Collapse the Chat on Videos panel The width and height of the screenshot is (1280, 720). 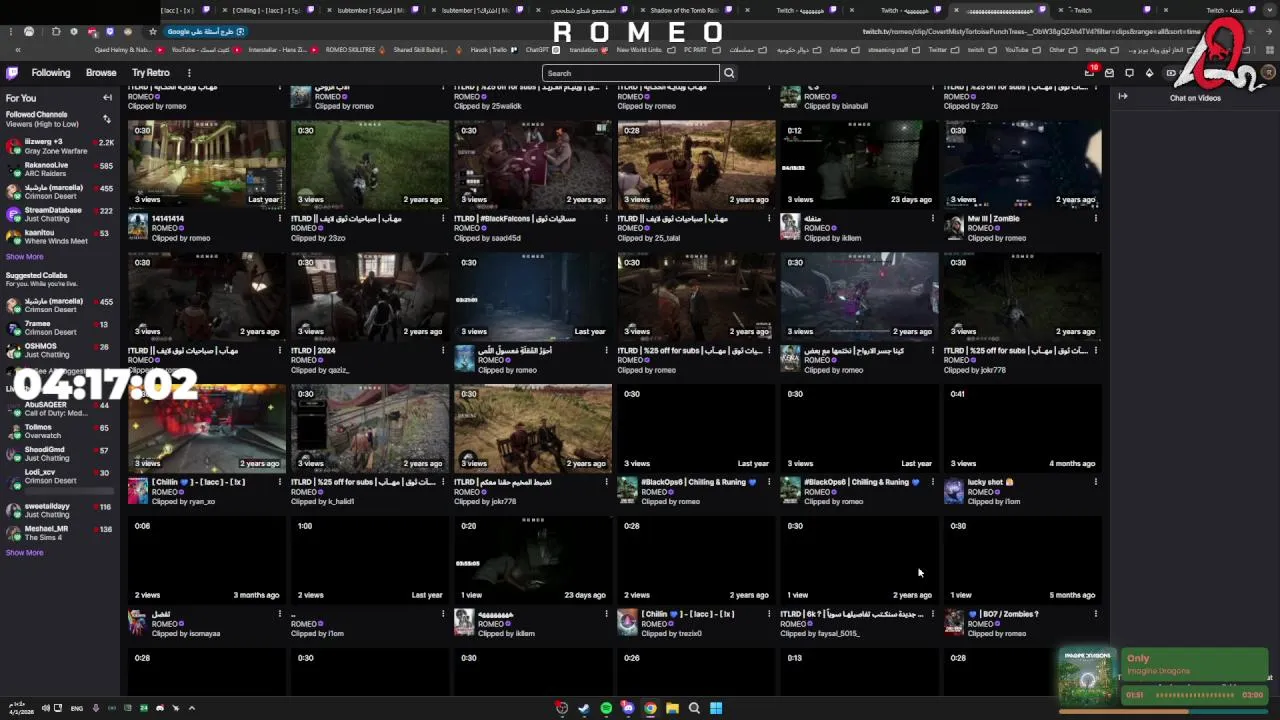1123,97
